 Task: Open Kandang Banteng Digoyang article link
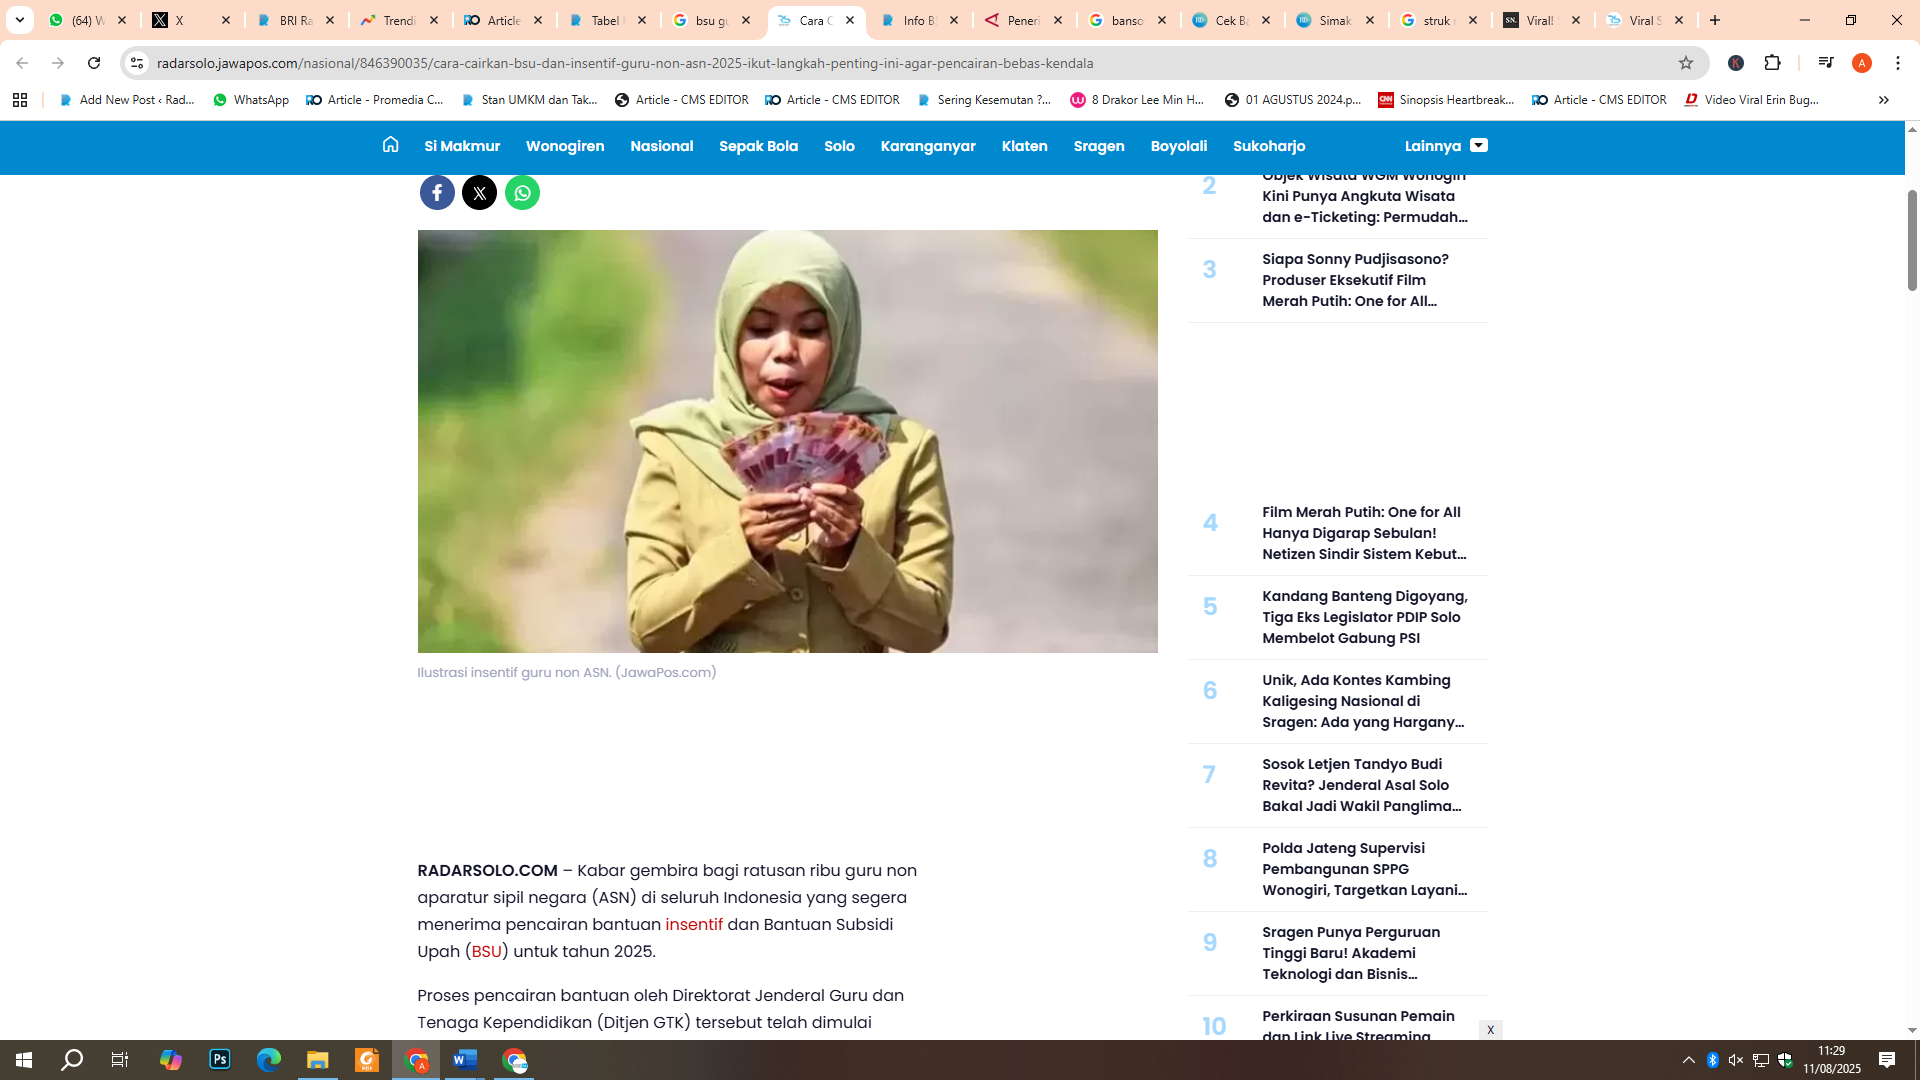point(1364,617)
